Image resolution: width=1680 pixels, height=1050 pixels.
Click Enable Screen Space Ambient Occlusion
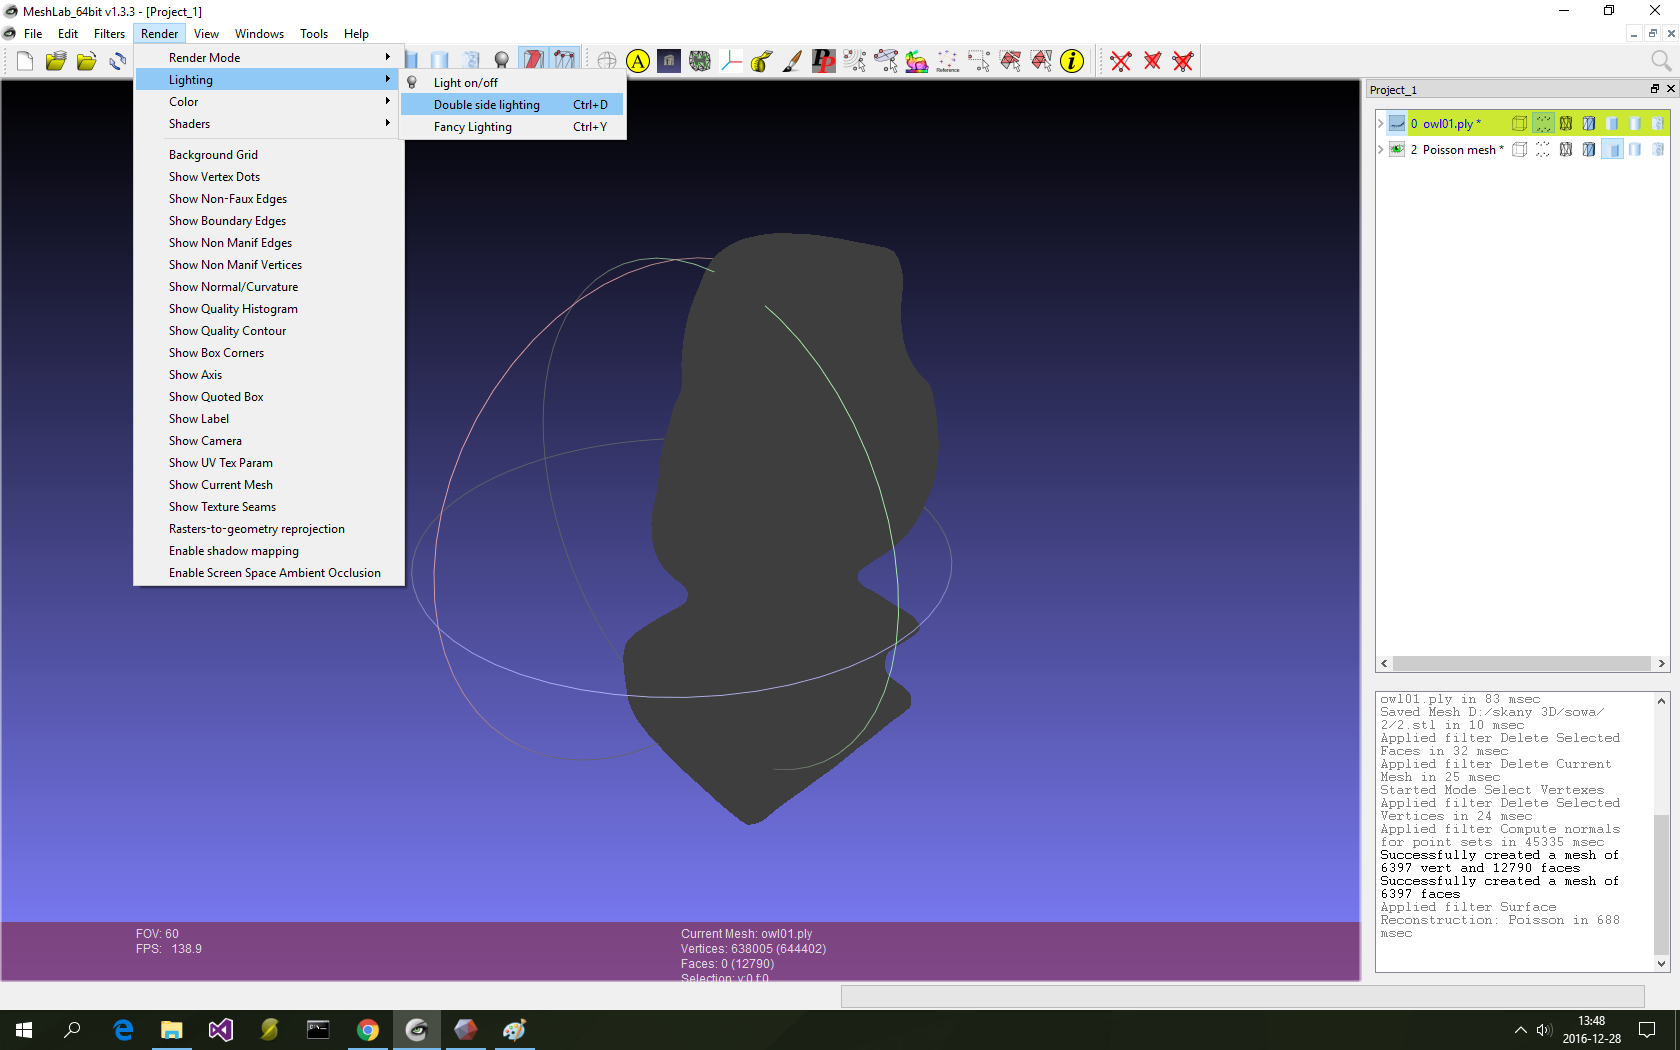(x=269, y=573)
